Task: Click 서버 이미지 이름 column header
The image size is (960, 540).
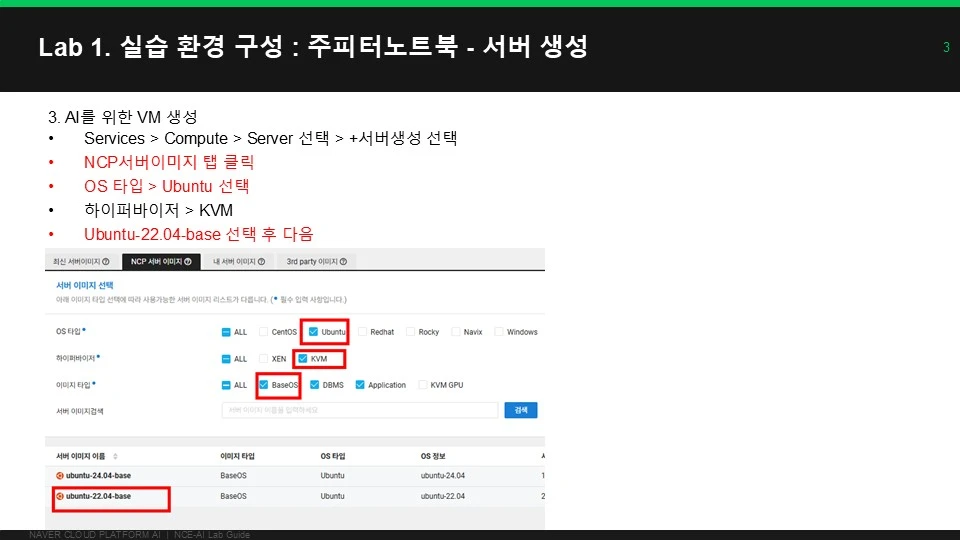Action: coord(81,456)
